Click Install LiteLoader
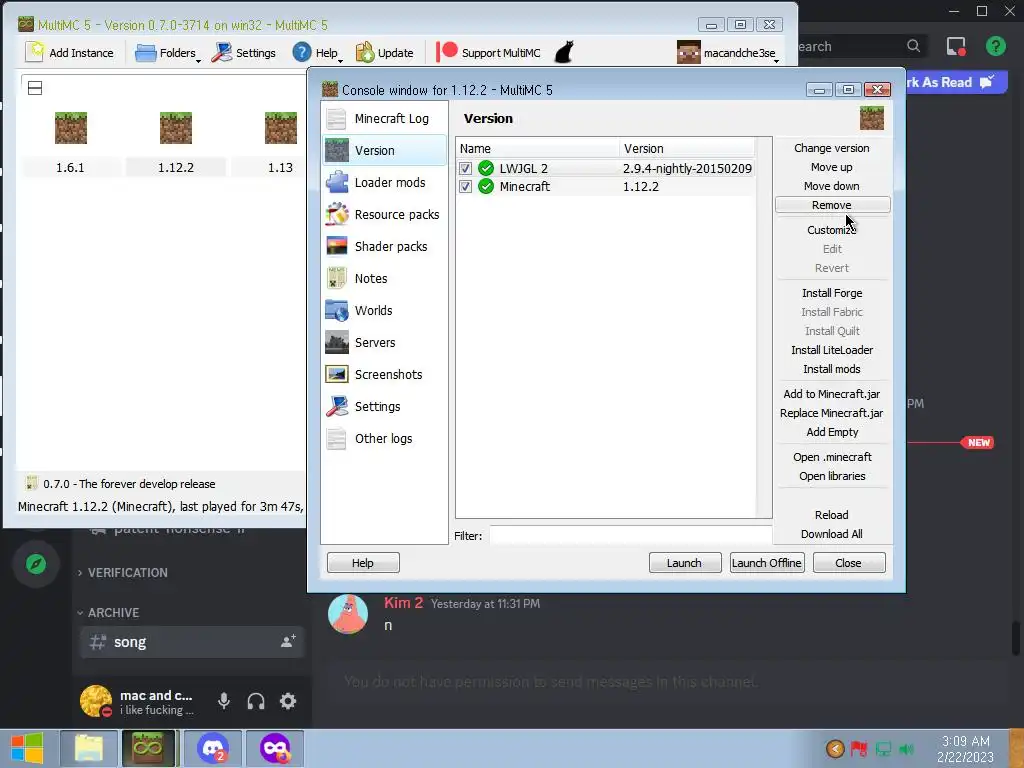 click(832, 350)
